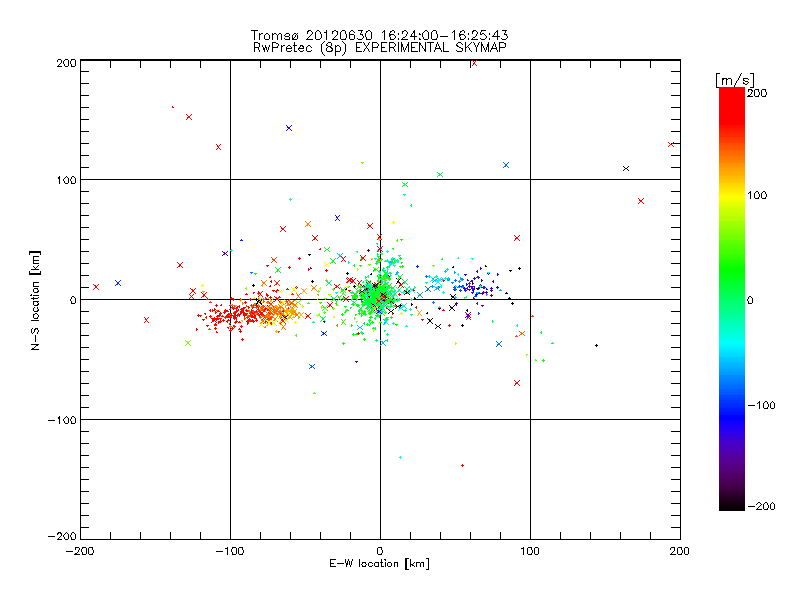Click the colorbar tick label '-100'

click(761, 405)
